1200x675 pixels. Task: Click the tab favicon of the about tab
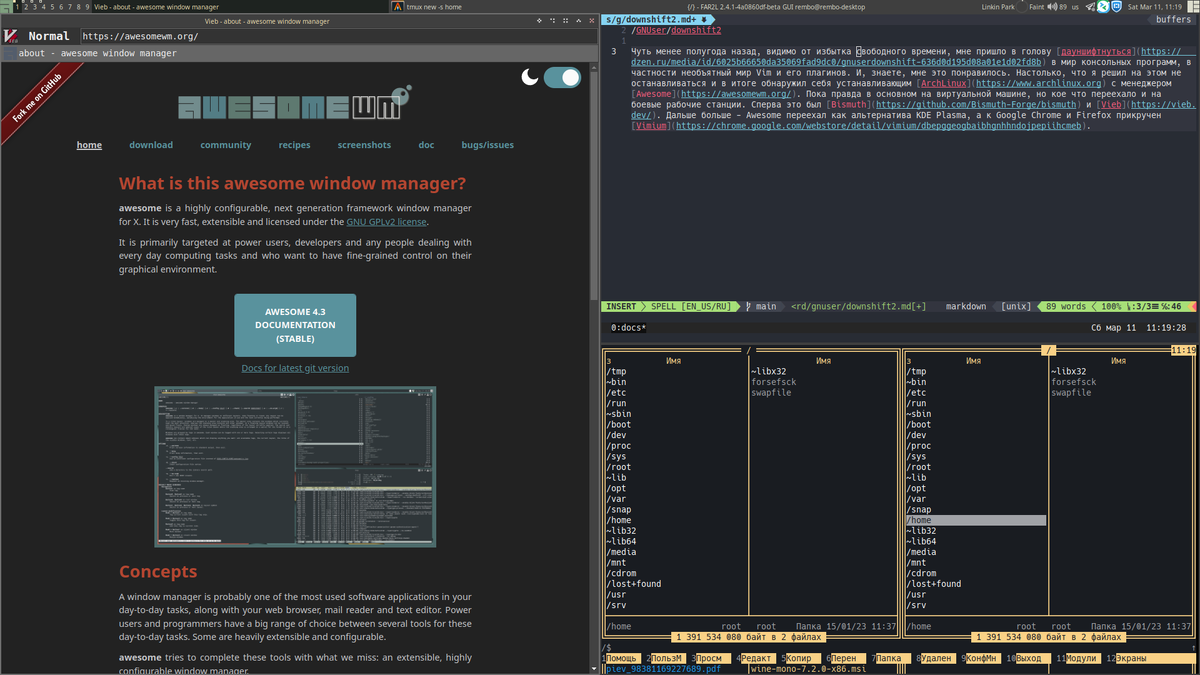pyautogui.click(x=9, y=53)
